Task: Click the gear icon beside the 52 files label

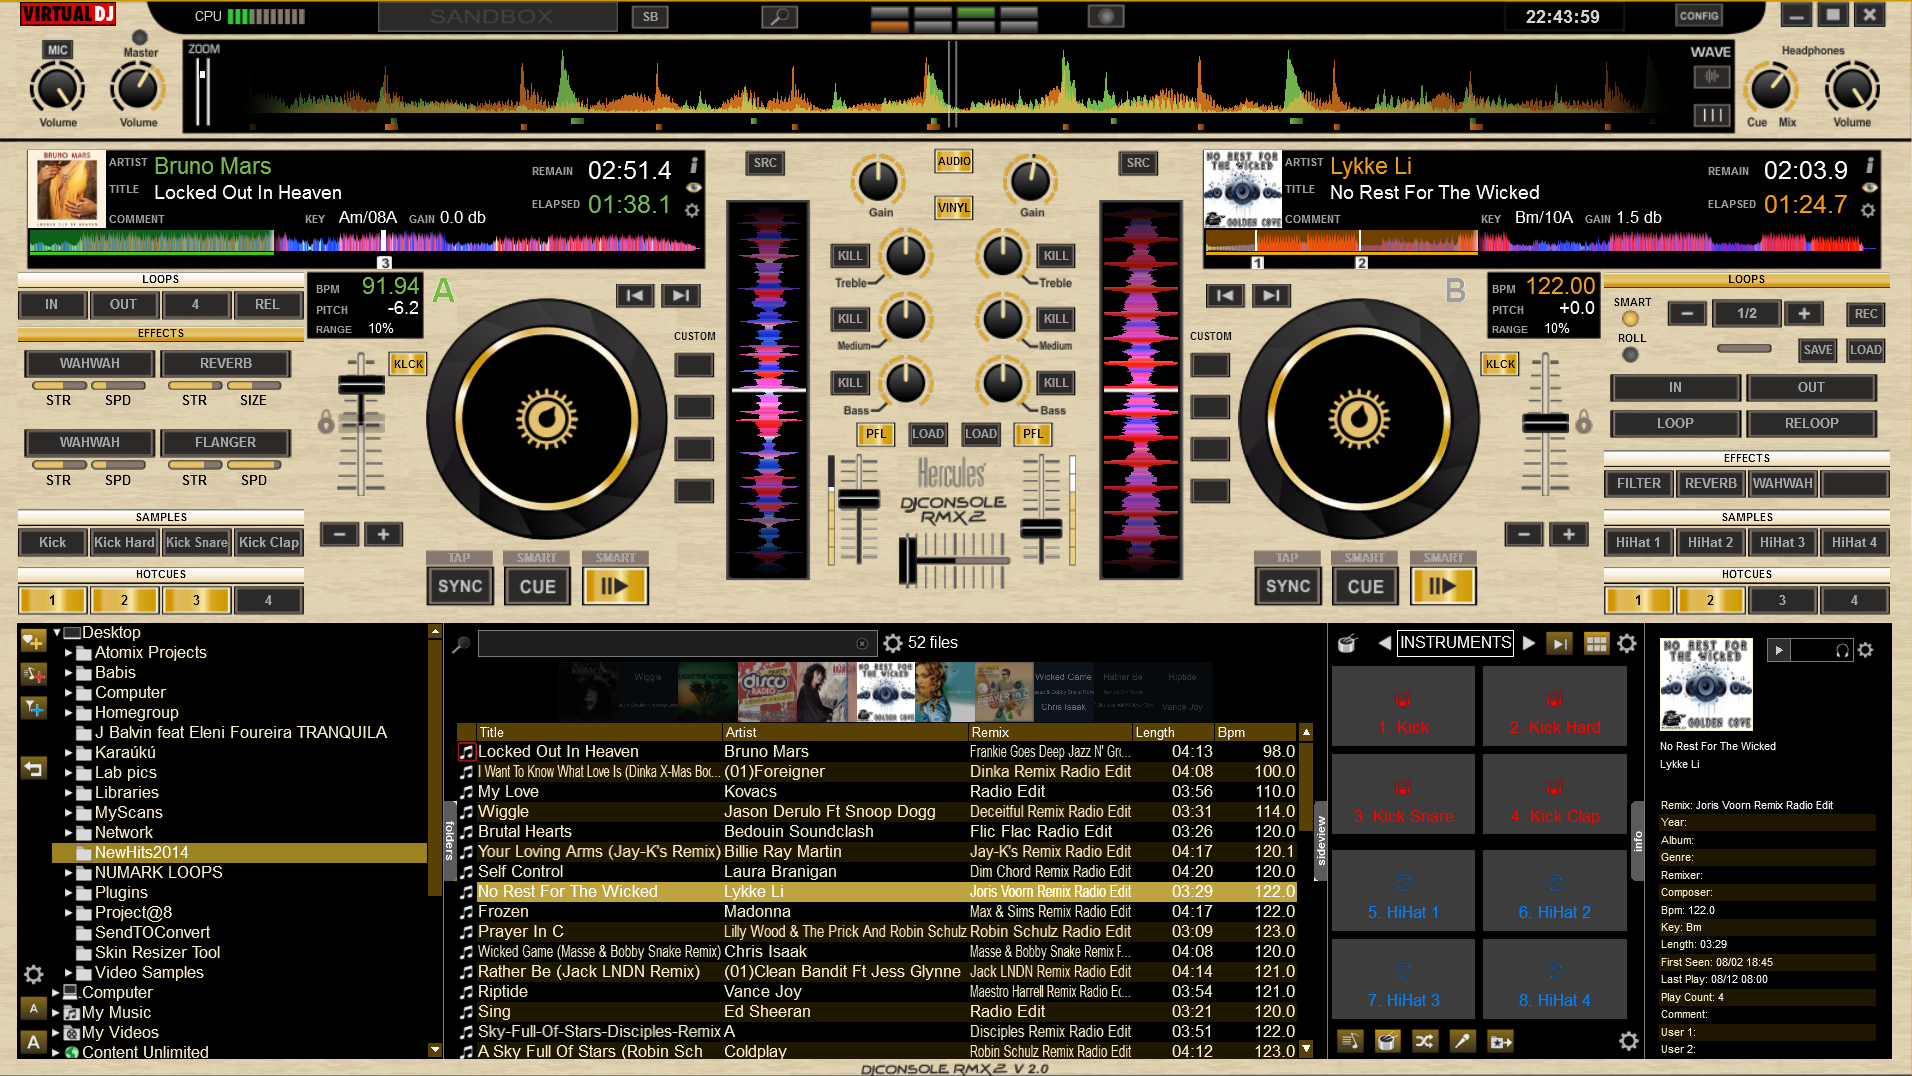Action: [892, 643]
